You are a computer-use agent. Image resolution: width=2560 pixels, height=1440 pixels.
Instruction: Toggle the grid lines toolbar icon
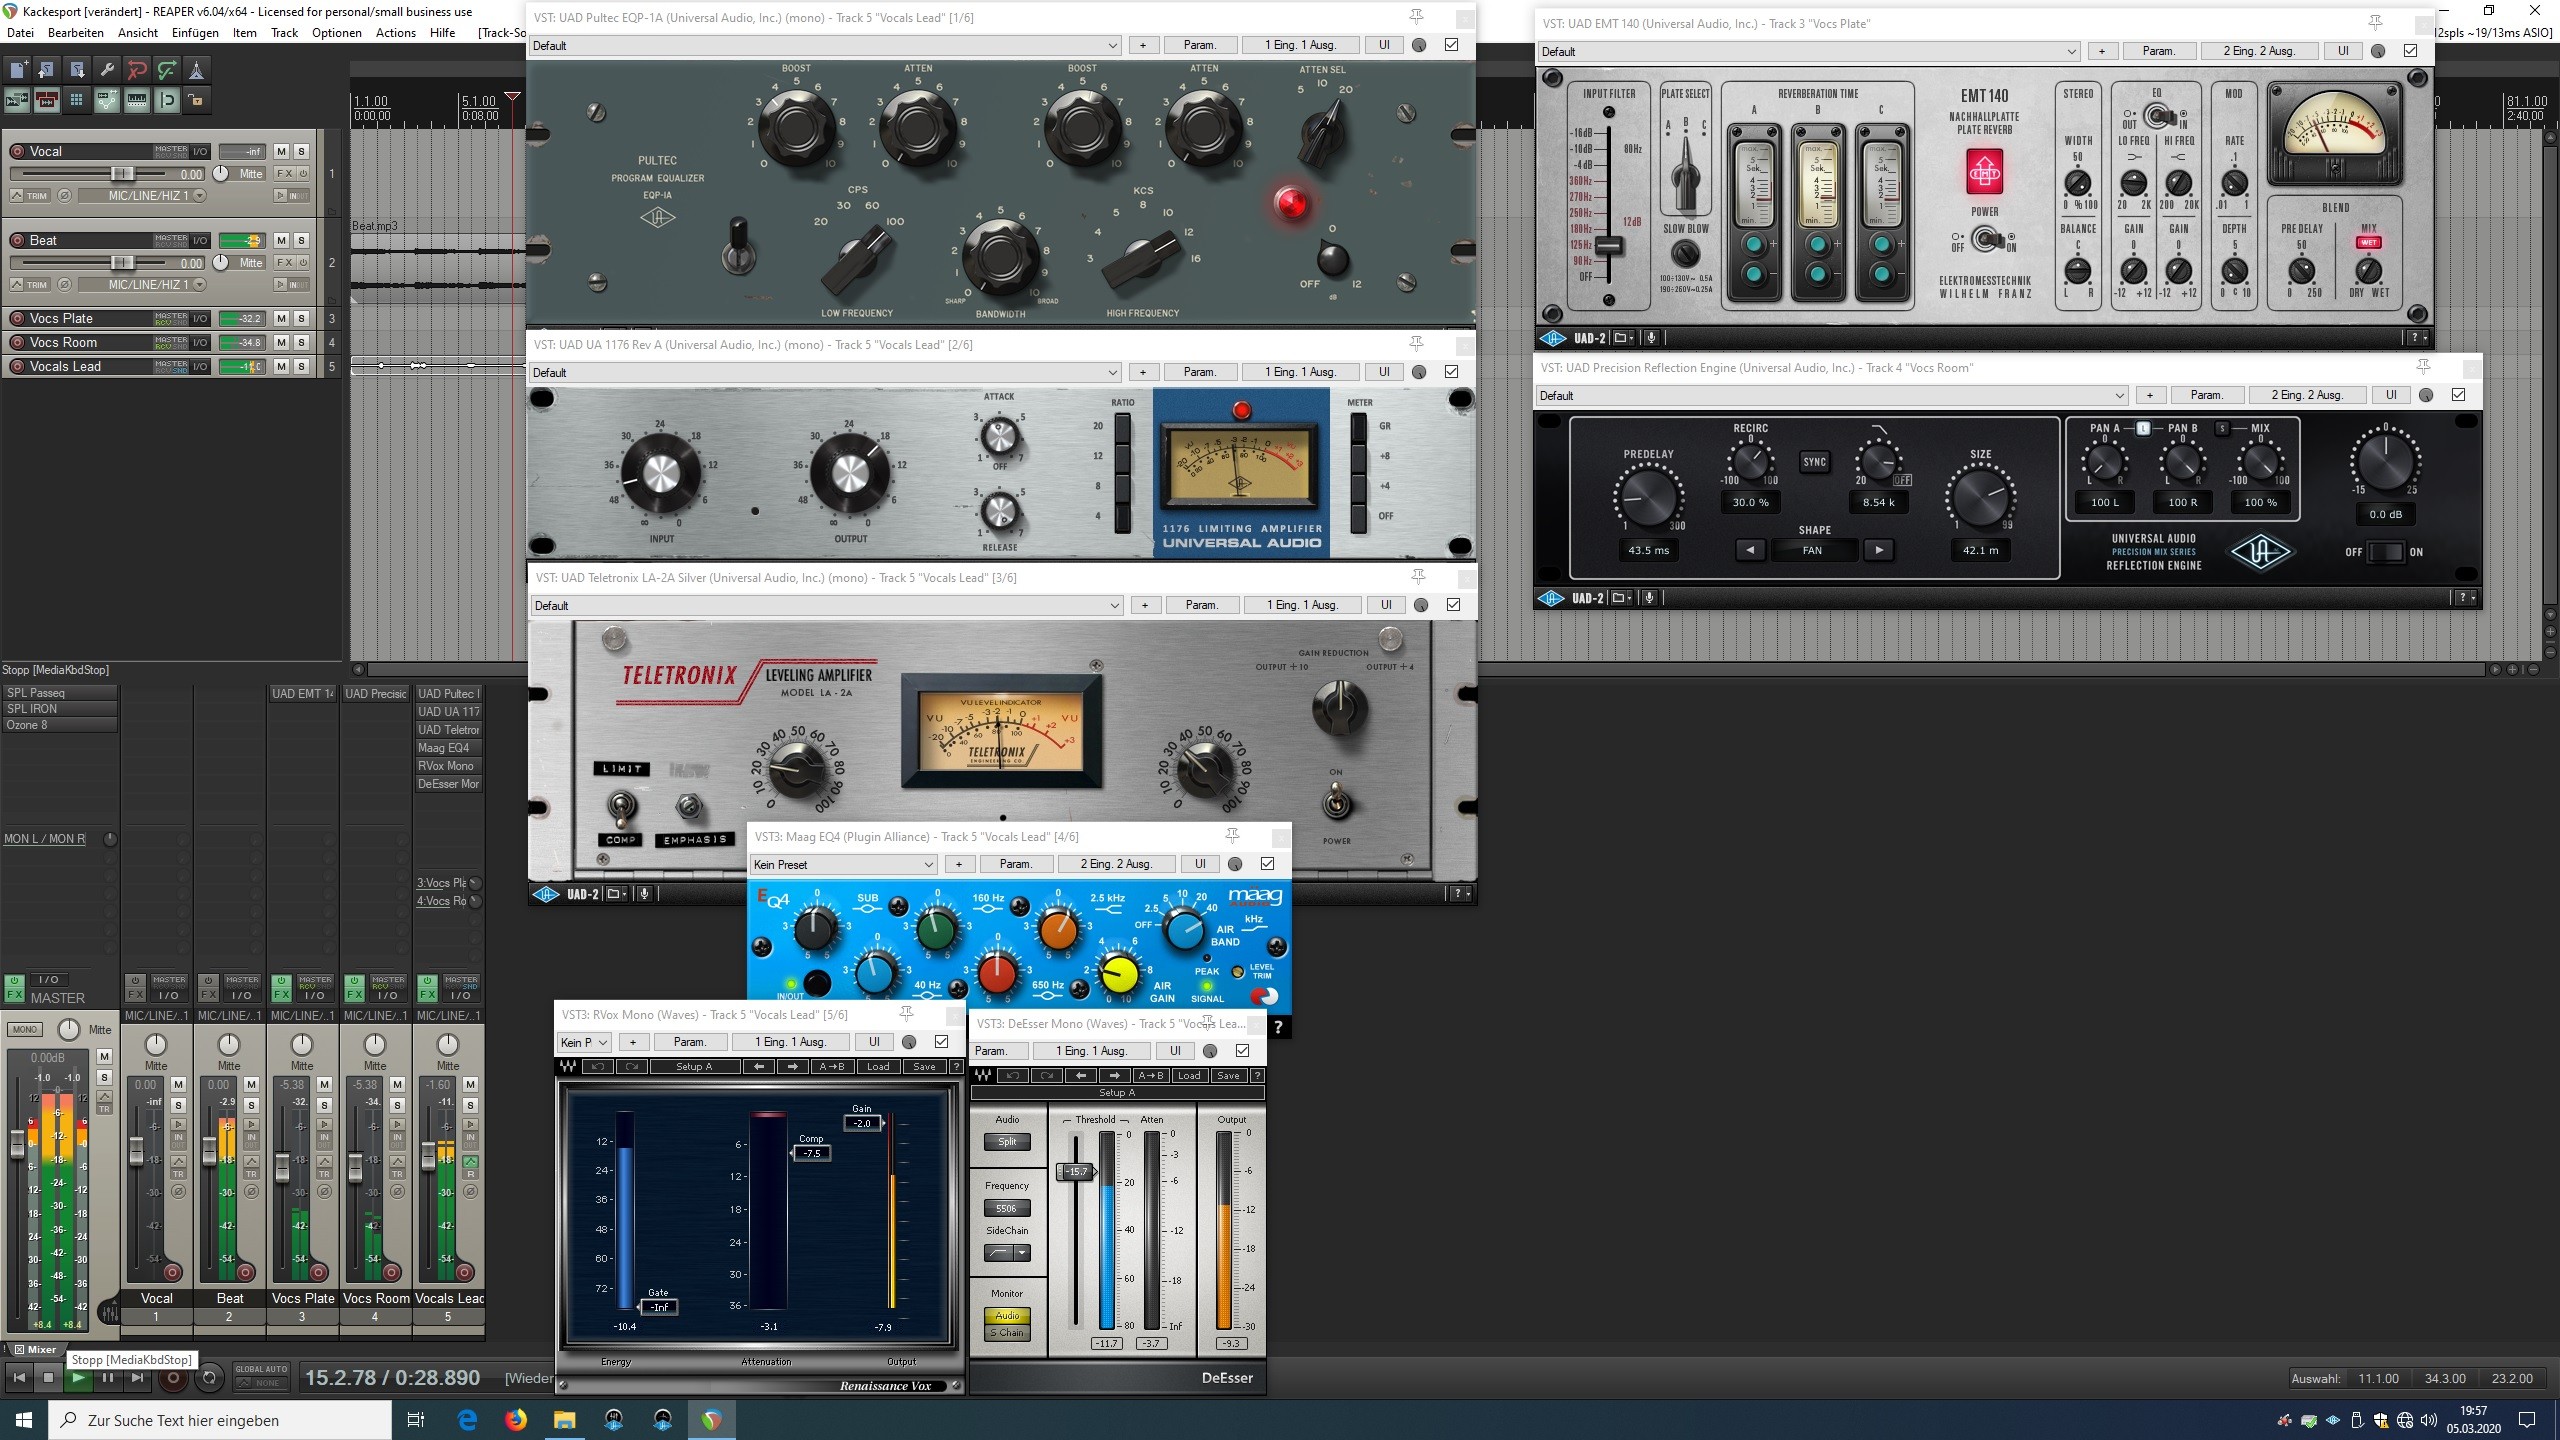[x=76, y=100]
